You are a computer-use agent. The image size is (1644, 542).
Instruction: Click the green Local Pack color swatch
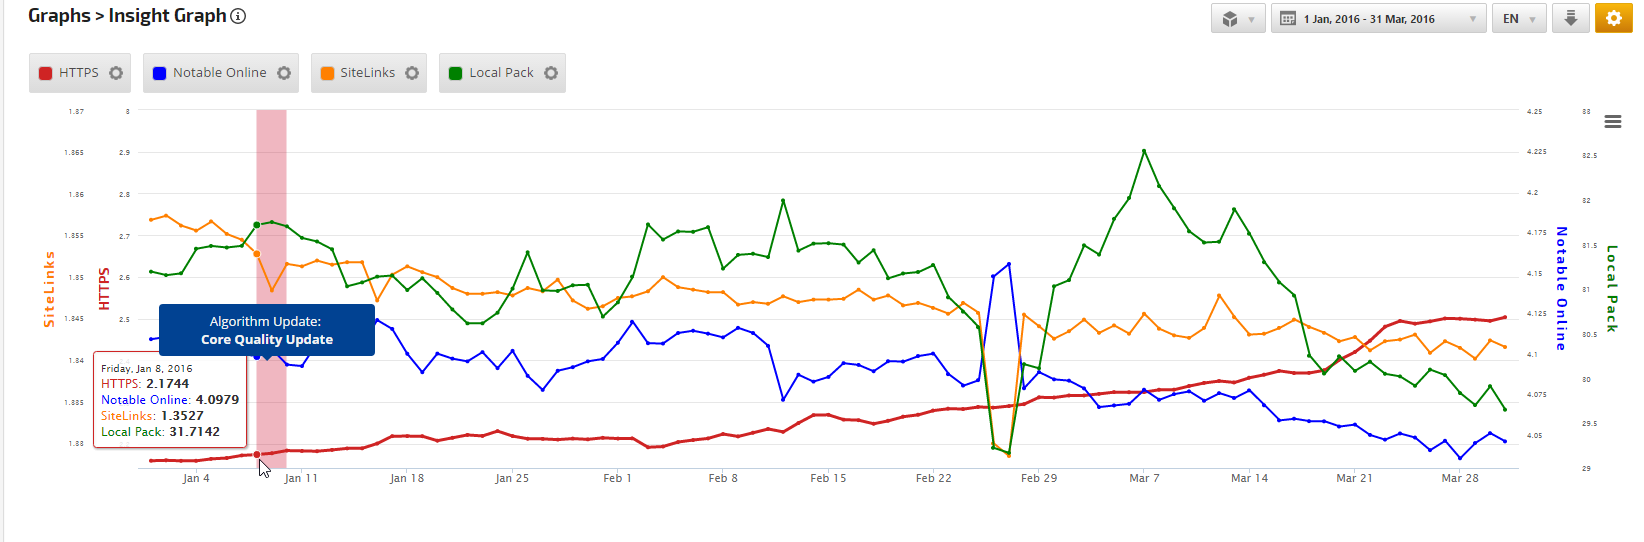[x=456, y=73]
